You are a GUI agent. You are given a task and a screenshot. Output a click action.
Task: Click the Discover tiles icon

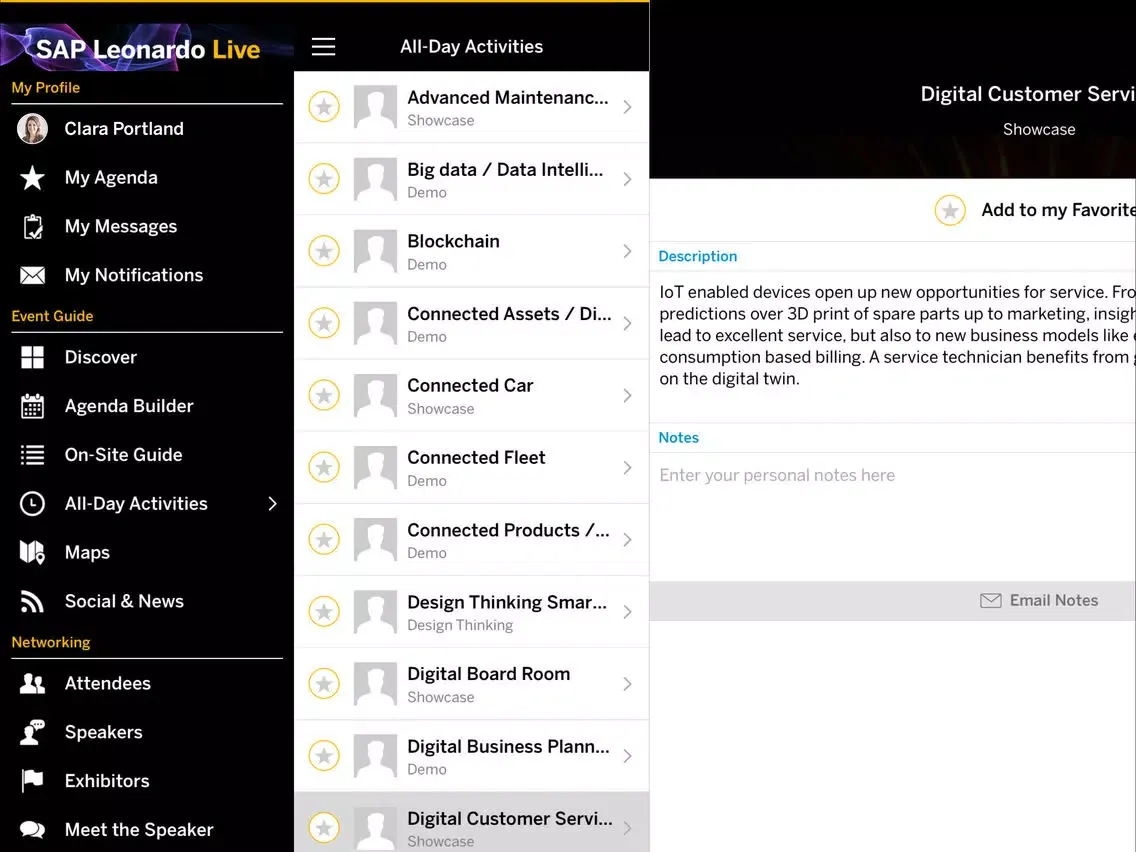pos(32,357)
